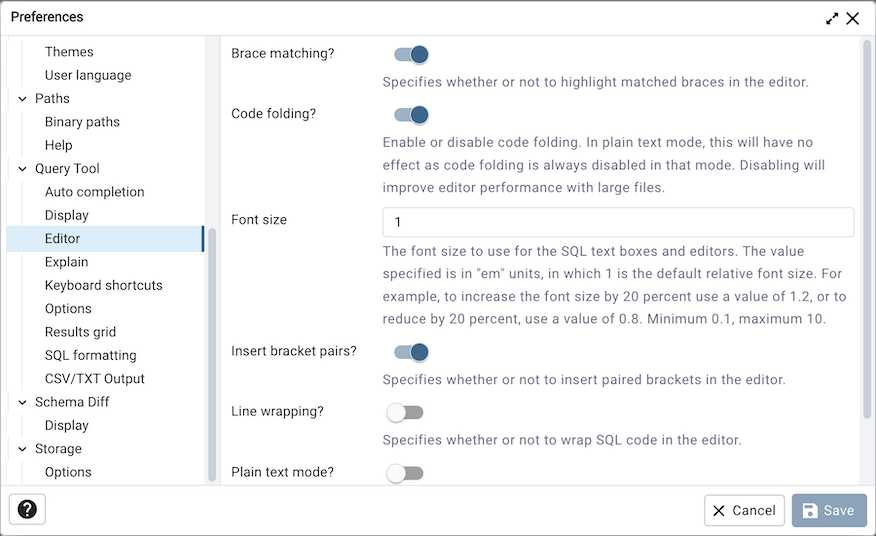The image size is (876, 536).
Task: Click the settings panel vertical scrollbar
Action: tap(866, 230)
